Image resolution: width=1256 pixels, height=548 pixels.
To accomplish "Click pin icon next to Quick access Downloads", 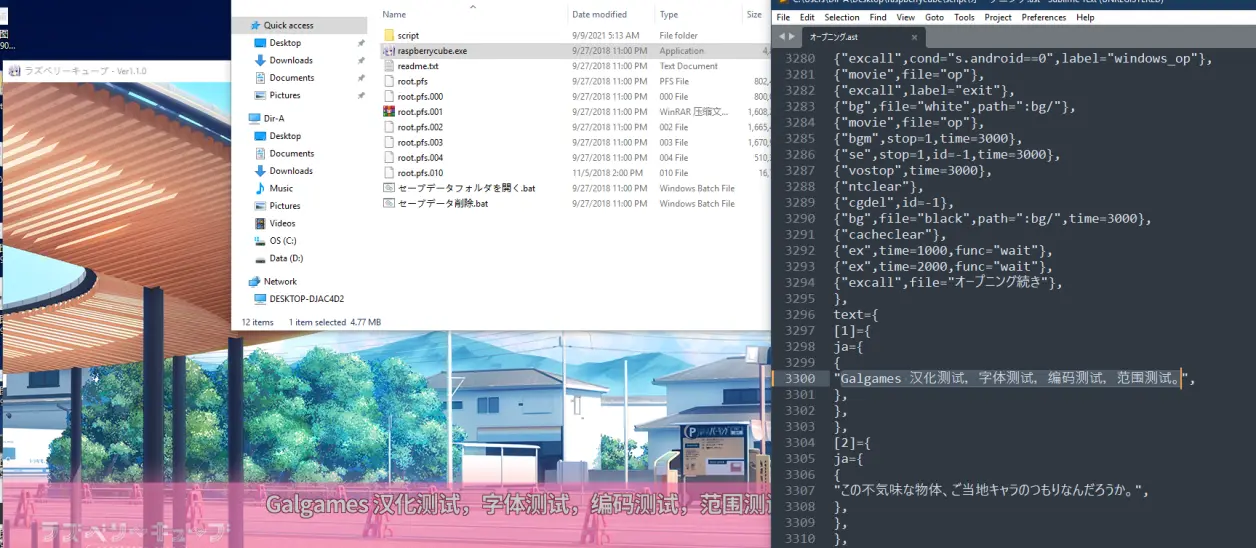I will [361, 60].
